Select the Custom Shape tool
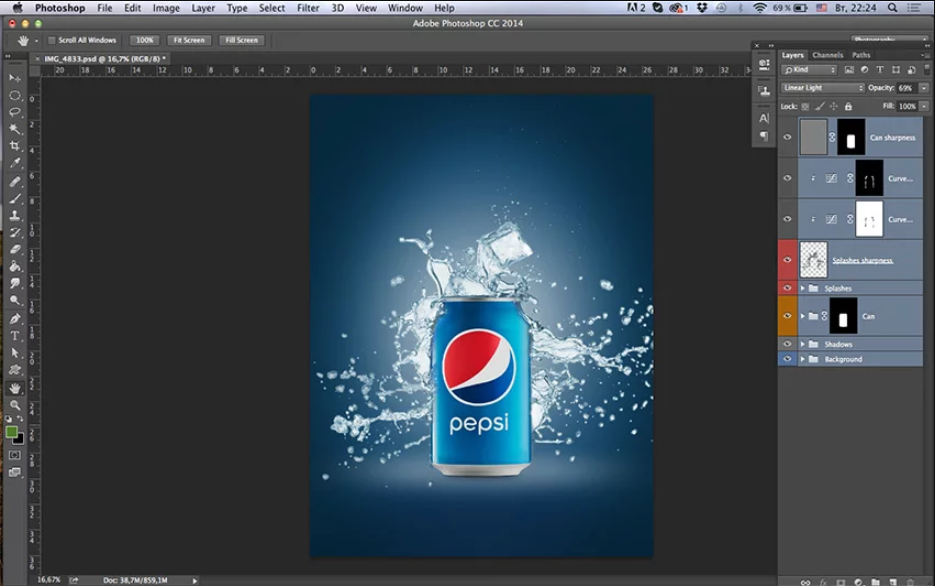Image resolution: width=935 pixels, height=586 pixels. coord(15,370)
